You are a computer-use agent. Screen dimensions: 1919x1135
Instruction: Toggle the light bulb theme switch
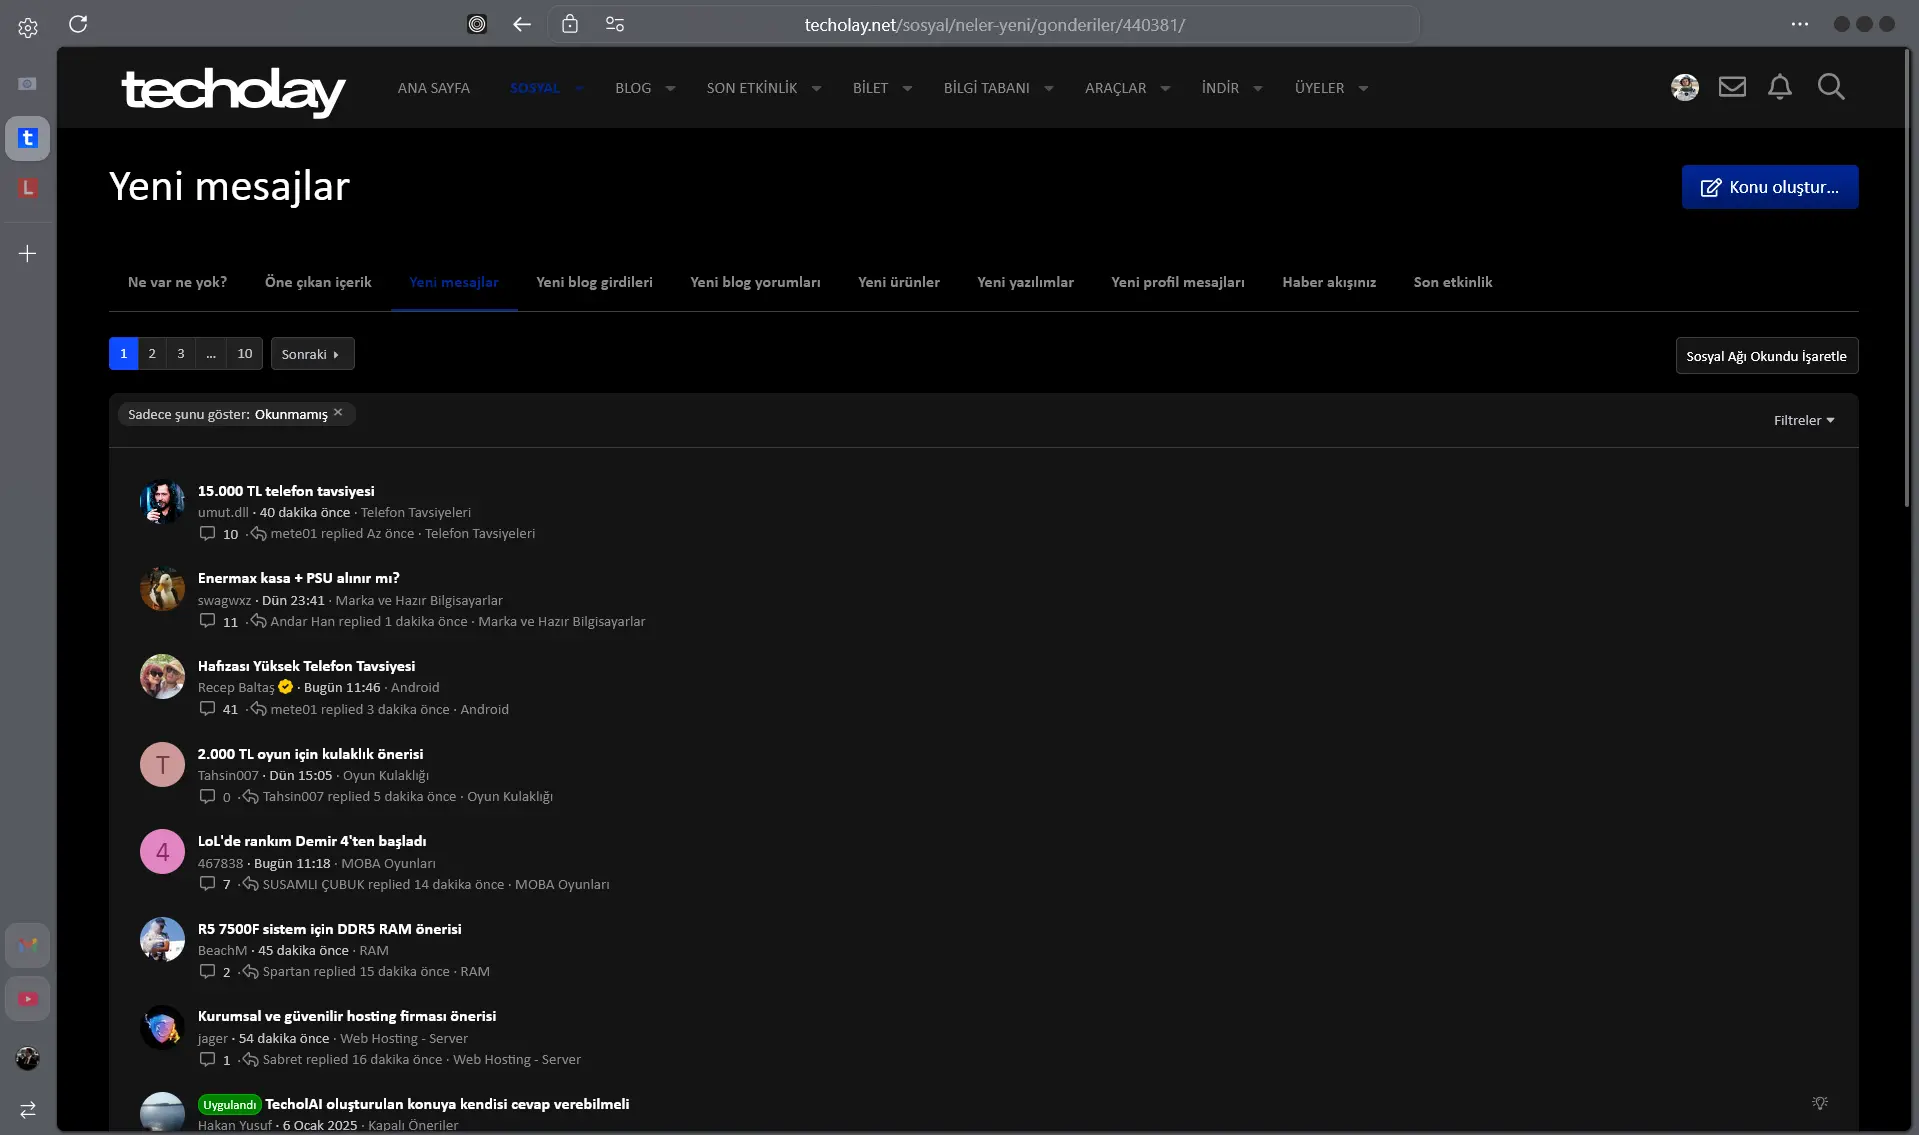pos(1820,1103)
